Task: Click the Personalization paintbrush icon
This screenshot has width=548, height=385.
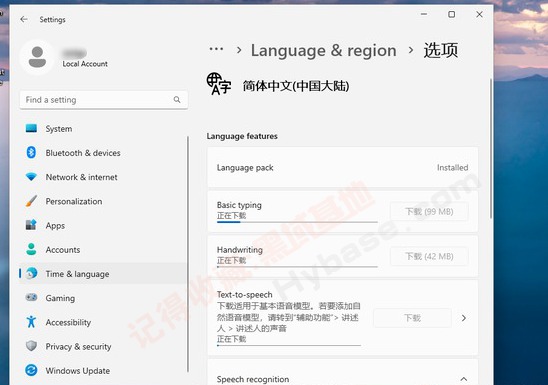Action: click(31, 201)
